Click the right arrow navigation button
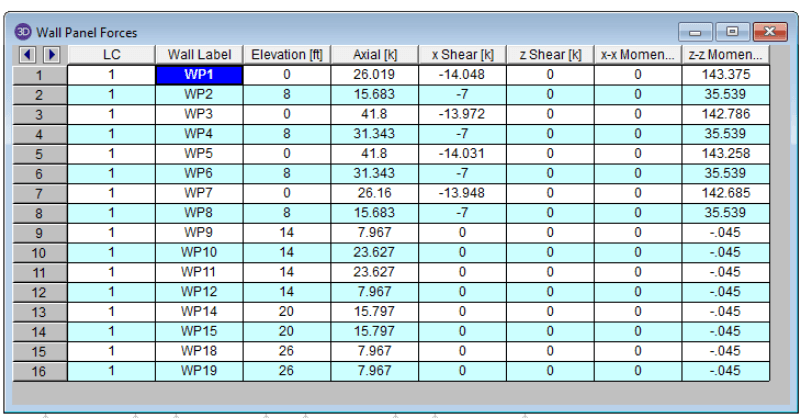This screenshot has height=418, width=800. [50, 54]
